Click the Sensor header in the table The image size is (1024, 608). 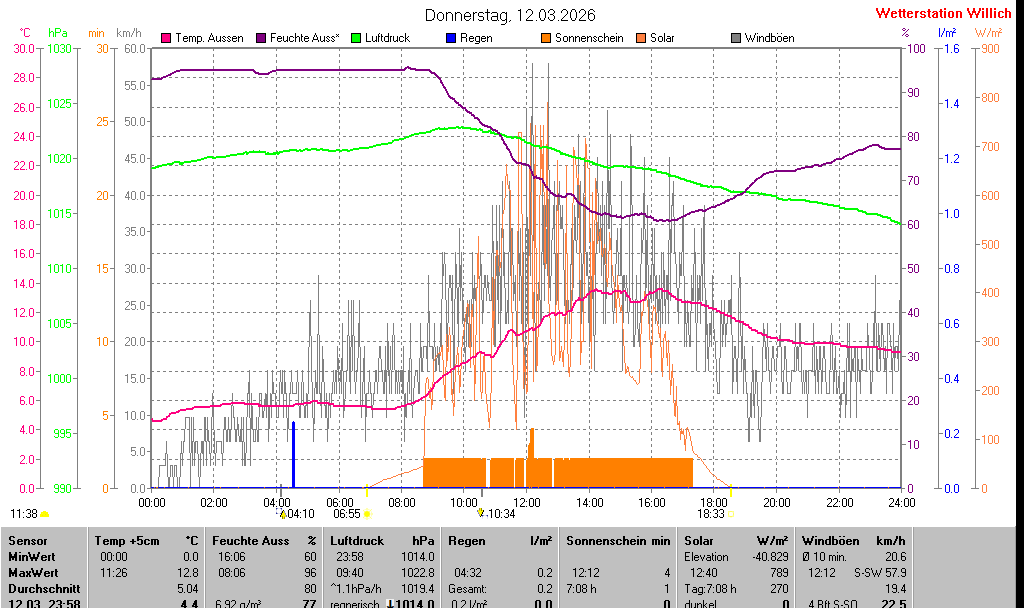pos(27,541)
